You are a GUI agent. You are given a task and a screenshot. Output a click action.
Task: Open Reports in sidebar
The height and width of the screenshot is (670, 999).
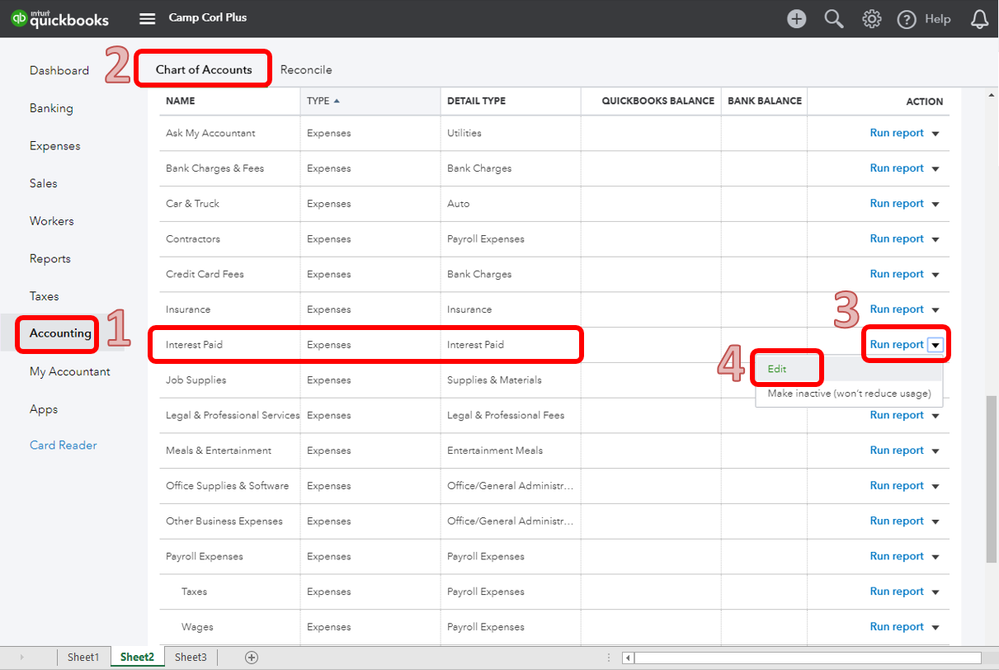tap(50, 259)
